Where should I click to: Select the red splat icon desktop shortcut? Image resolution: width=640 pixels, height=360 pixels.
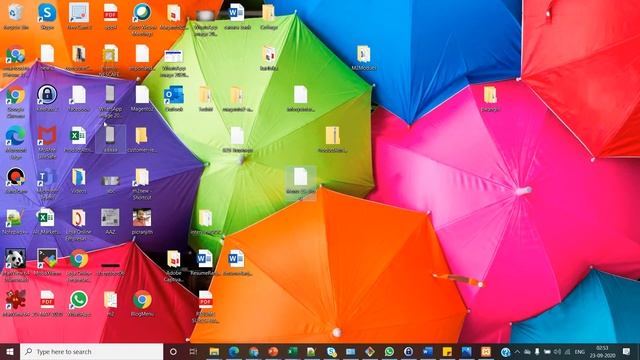pos(16,303)
